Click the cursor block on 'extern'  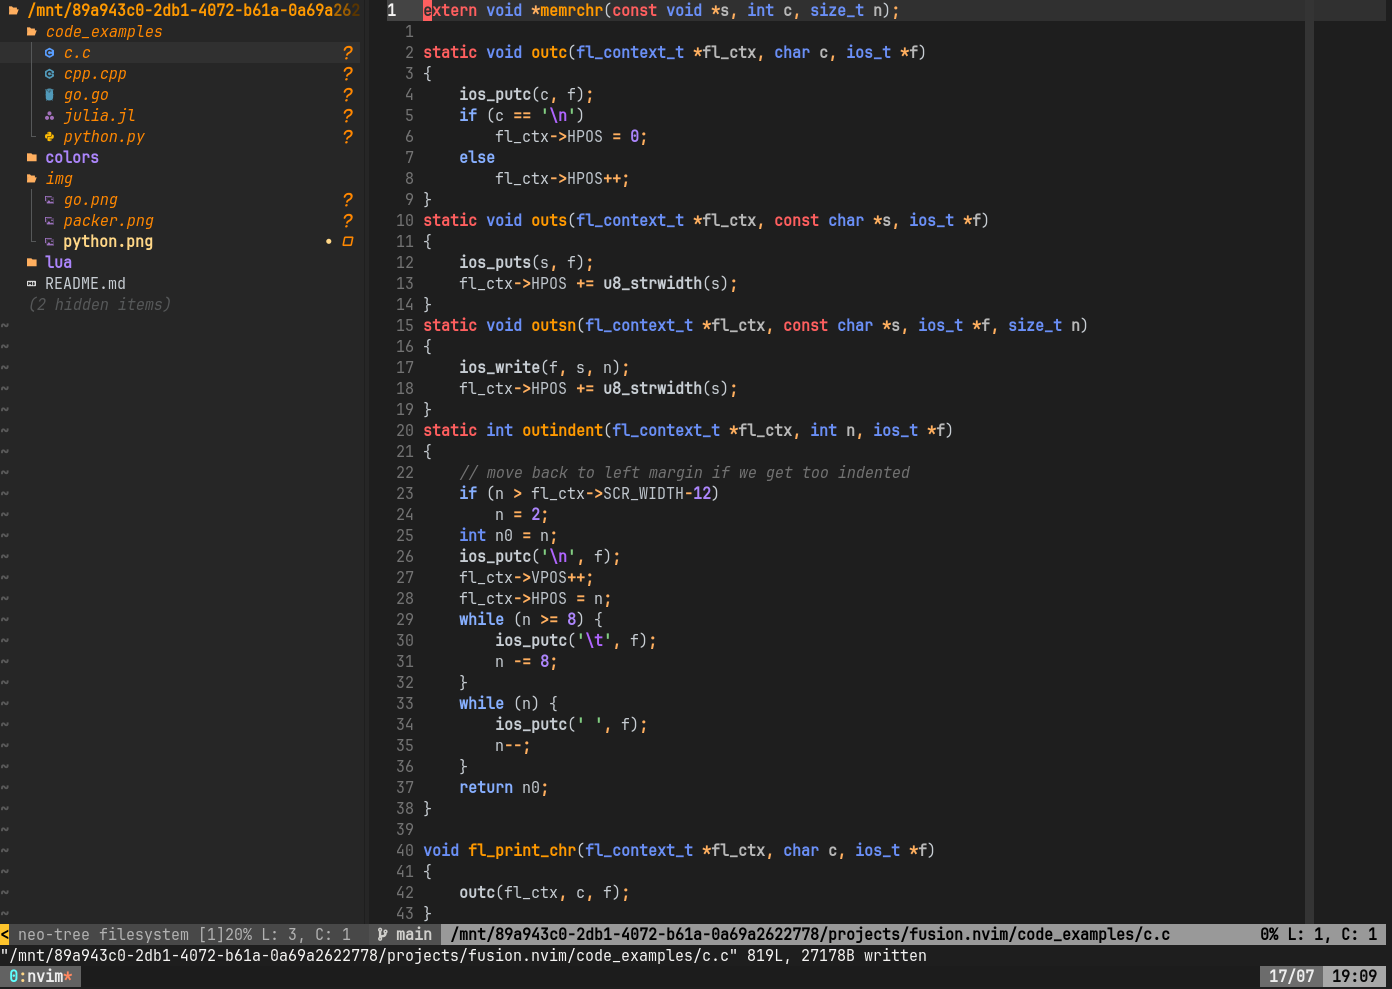coord(427,10)
